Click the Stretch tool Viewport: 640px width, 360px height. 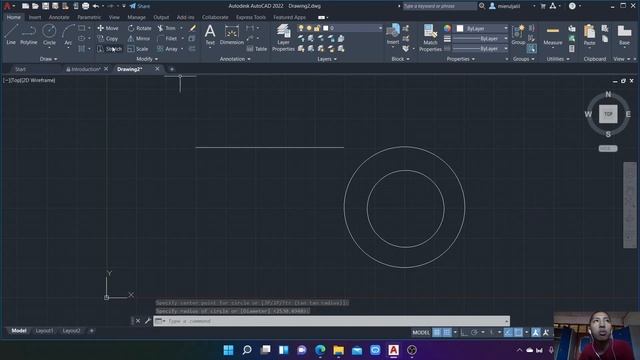click(x=109, y=49)
